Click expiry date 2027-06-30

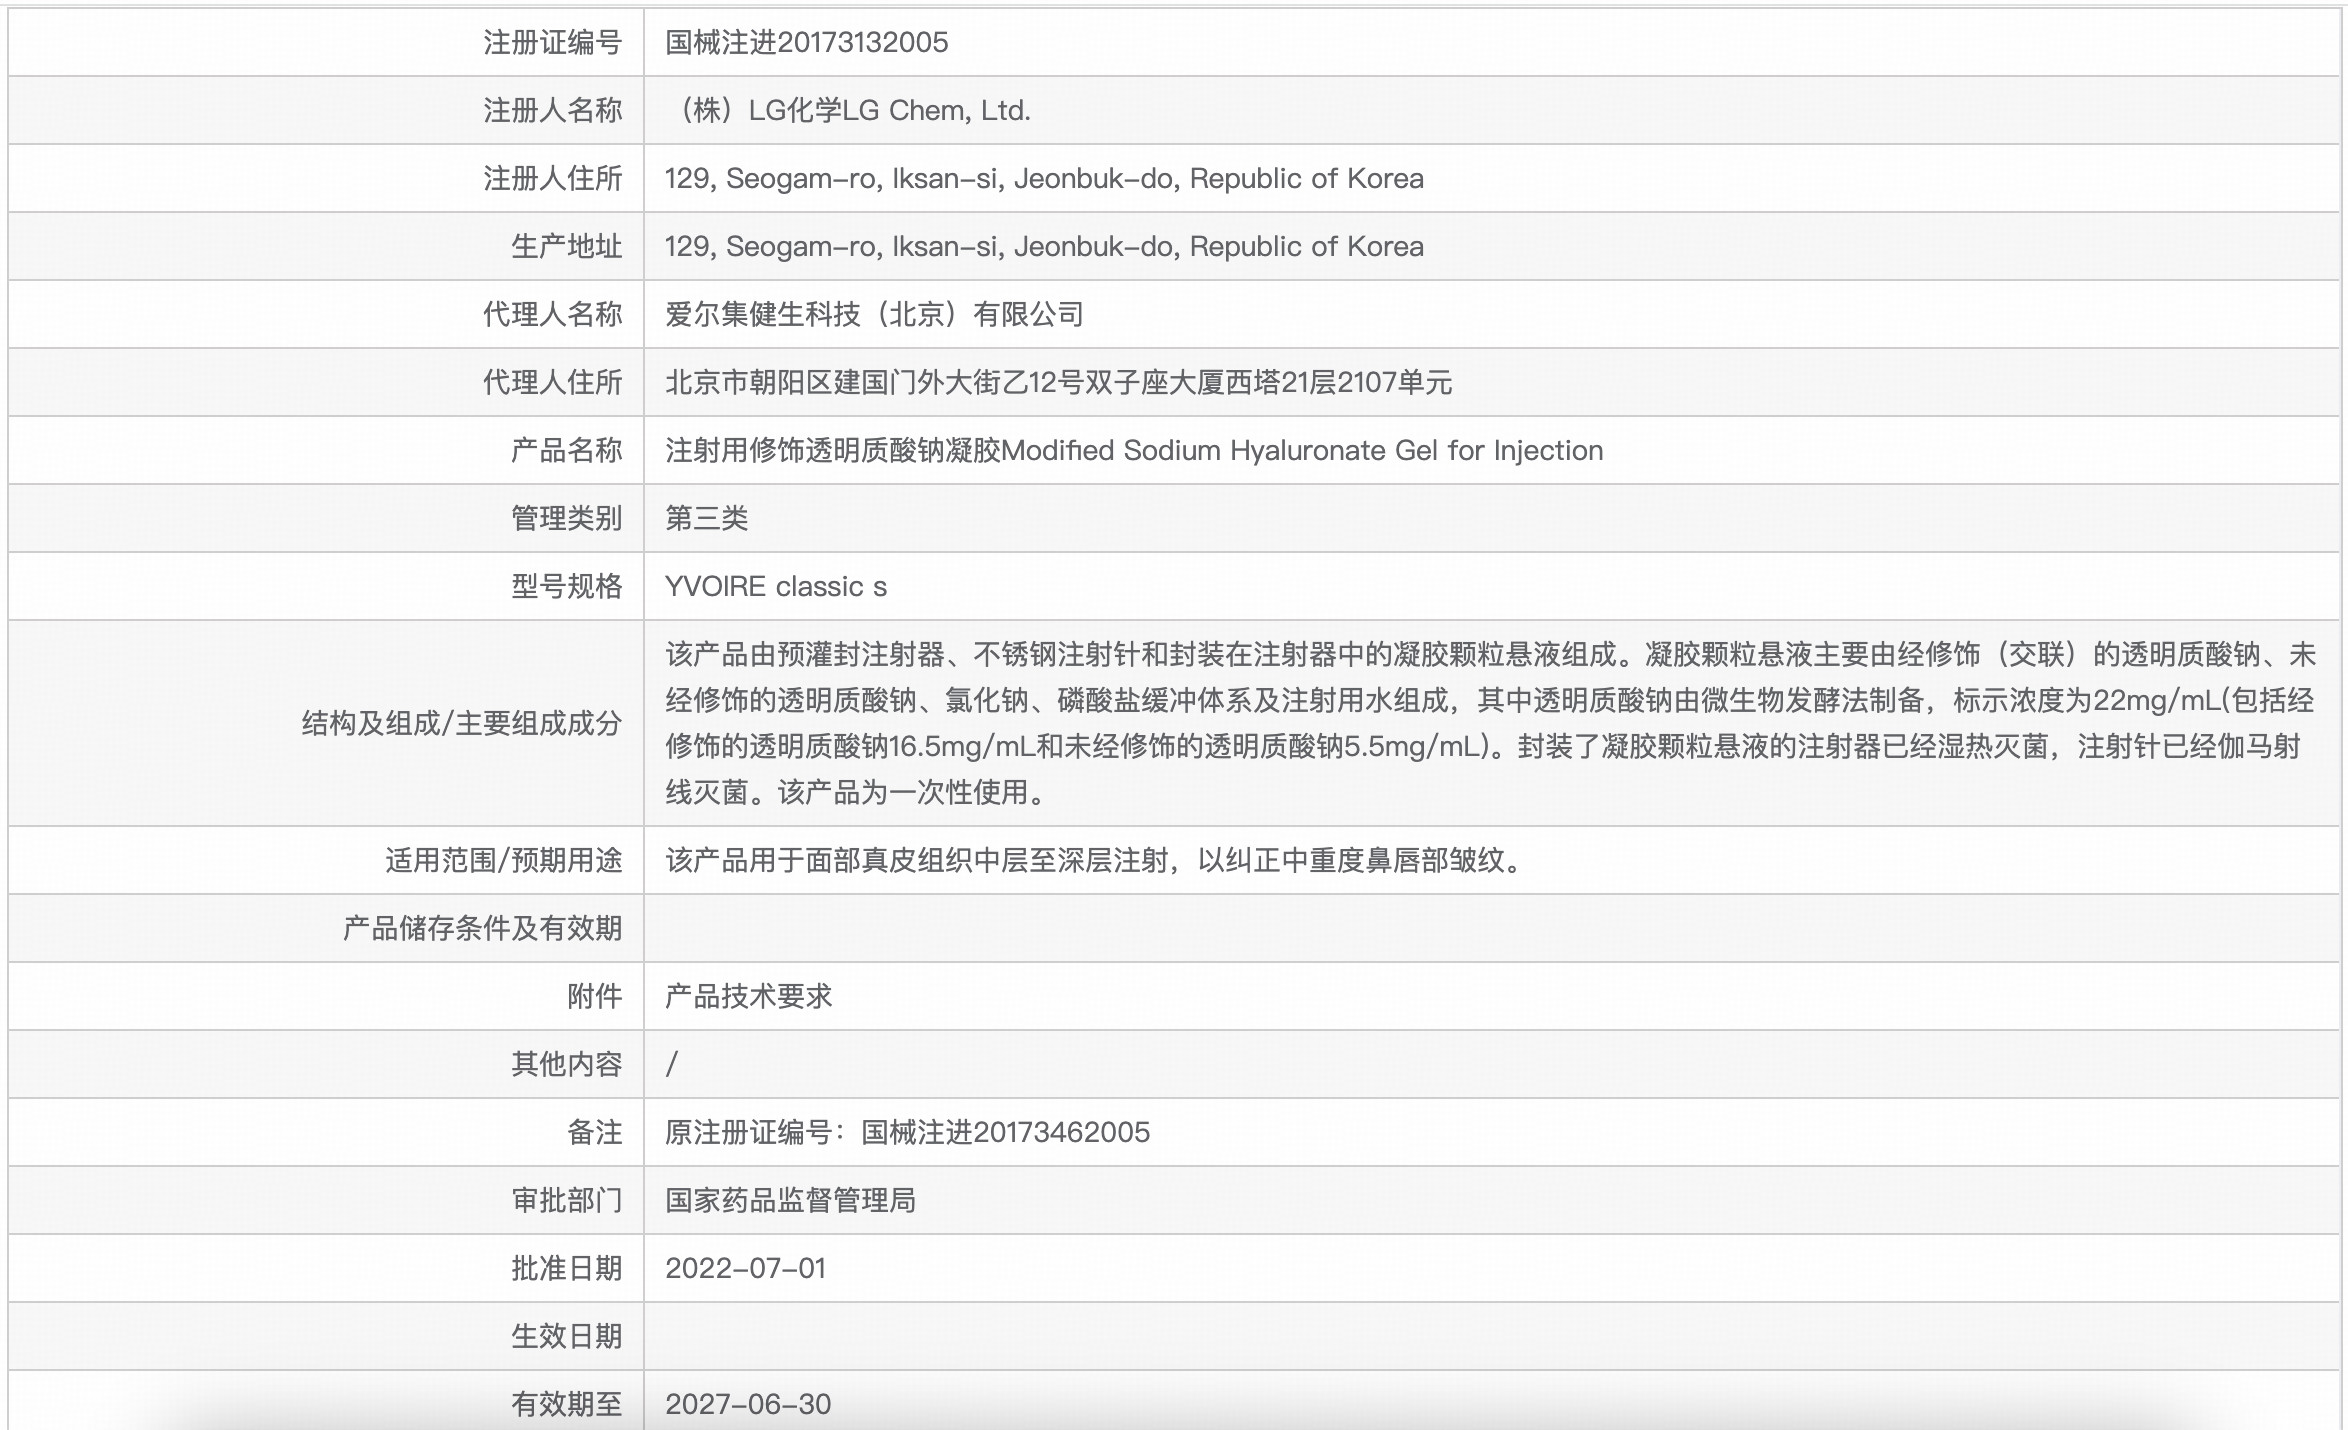(x=747, y=1404)
